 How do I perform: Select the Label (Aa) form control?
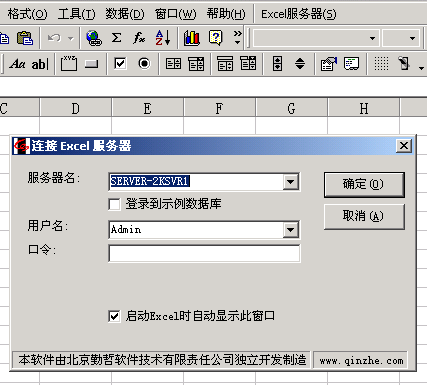pyautogui.click(x=17, y=64)
